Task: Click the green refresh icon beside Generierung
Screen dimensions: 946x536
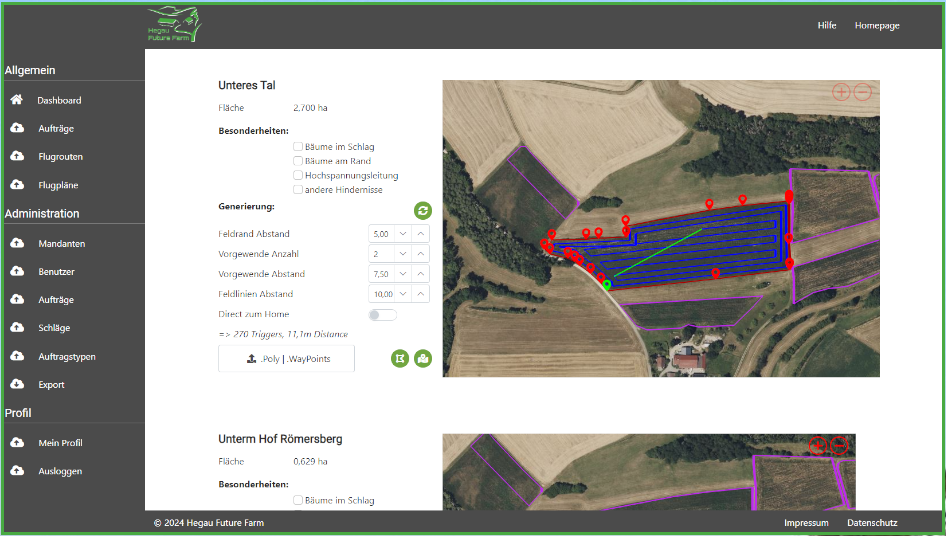Action: coord(423,210)
